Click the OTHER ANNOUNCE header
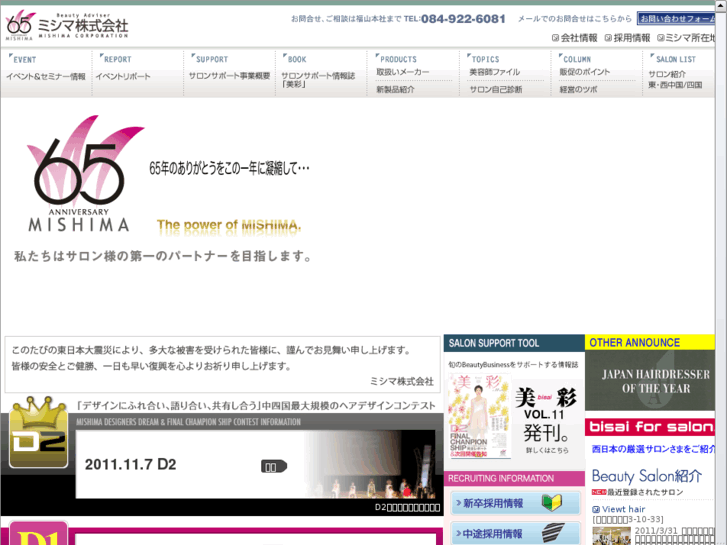The width and height of the screenshot is (727, 545). click(650, 342)
